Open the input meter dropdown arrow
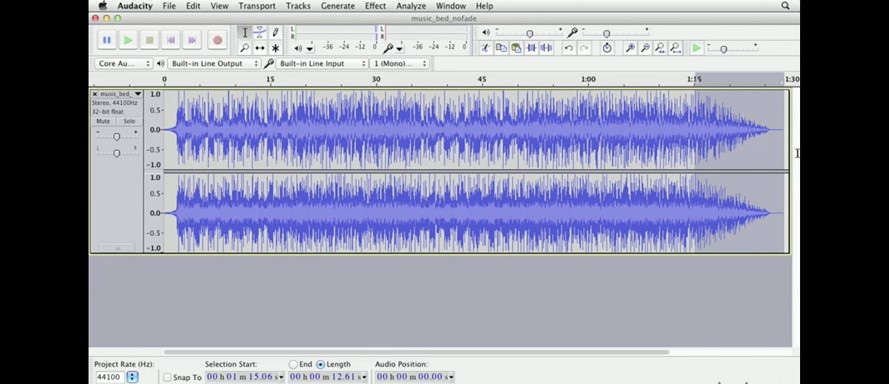The height and width of the screenshot is (384, 889). (x=400, y=49)
